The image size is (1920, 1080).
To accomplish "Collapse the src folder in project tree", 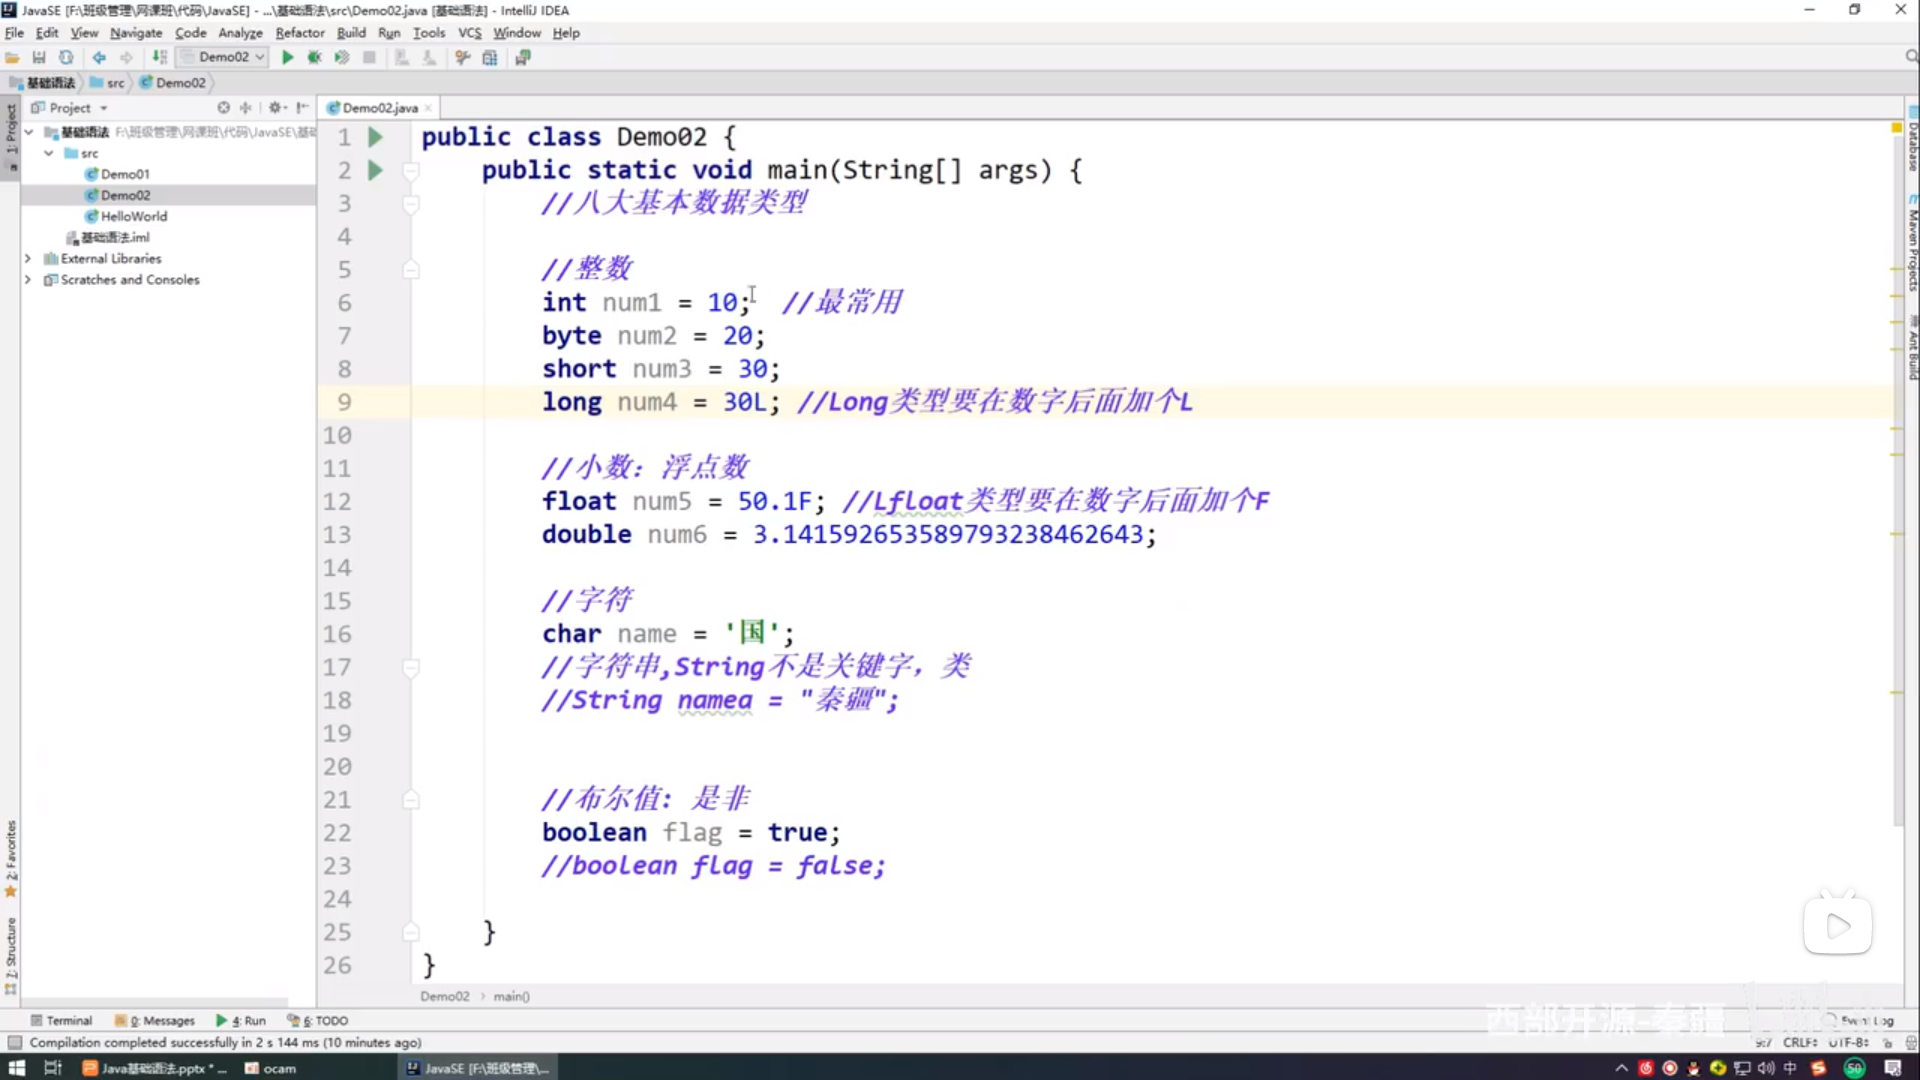I will click(x=49, y=153).
